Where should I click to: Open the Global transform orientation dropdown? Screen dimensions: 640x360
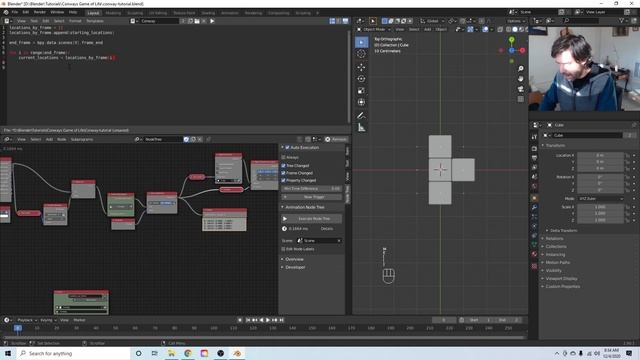(x=433, y=21)
